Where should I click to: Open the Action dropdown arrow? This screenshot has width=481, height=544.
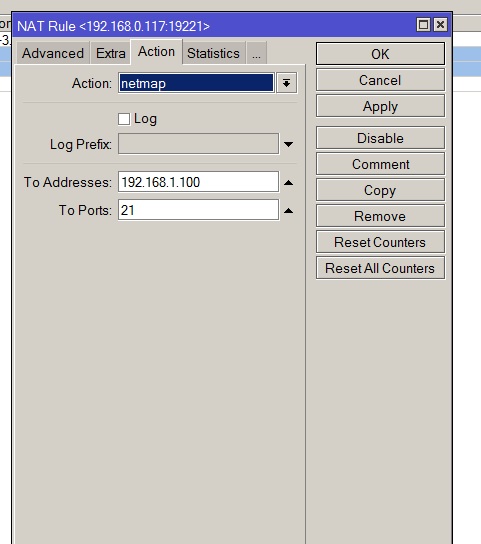pyautogui.click(x=286, y=83)
